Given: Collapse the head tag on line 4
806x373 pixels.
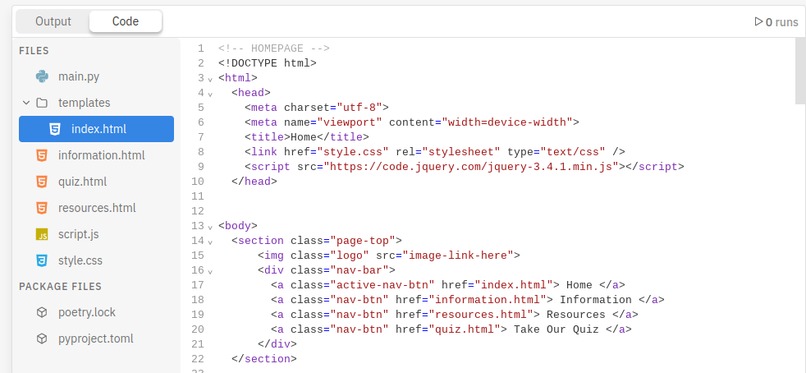Looking at the screenshot, I should click(210, 94).
